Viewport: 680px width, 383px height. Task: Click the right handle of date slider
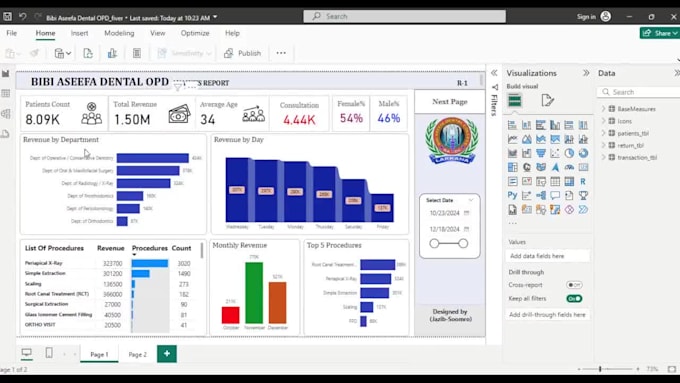(463, 243)
